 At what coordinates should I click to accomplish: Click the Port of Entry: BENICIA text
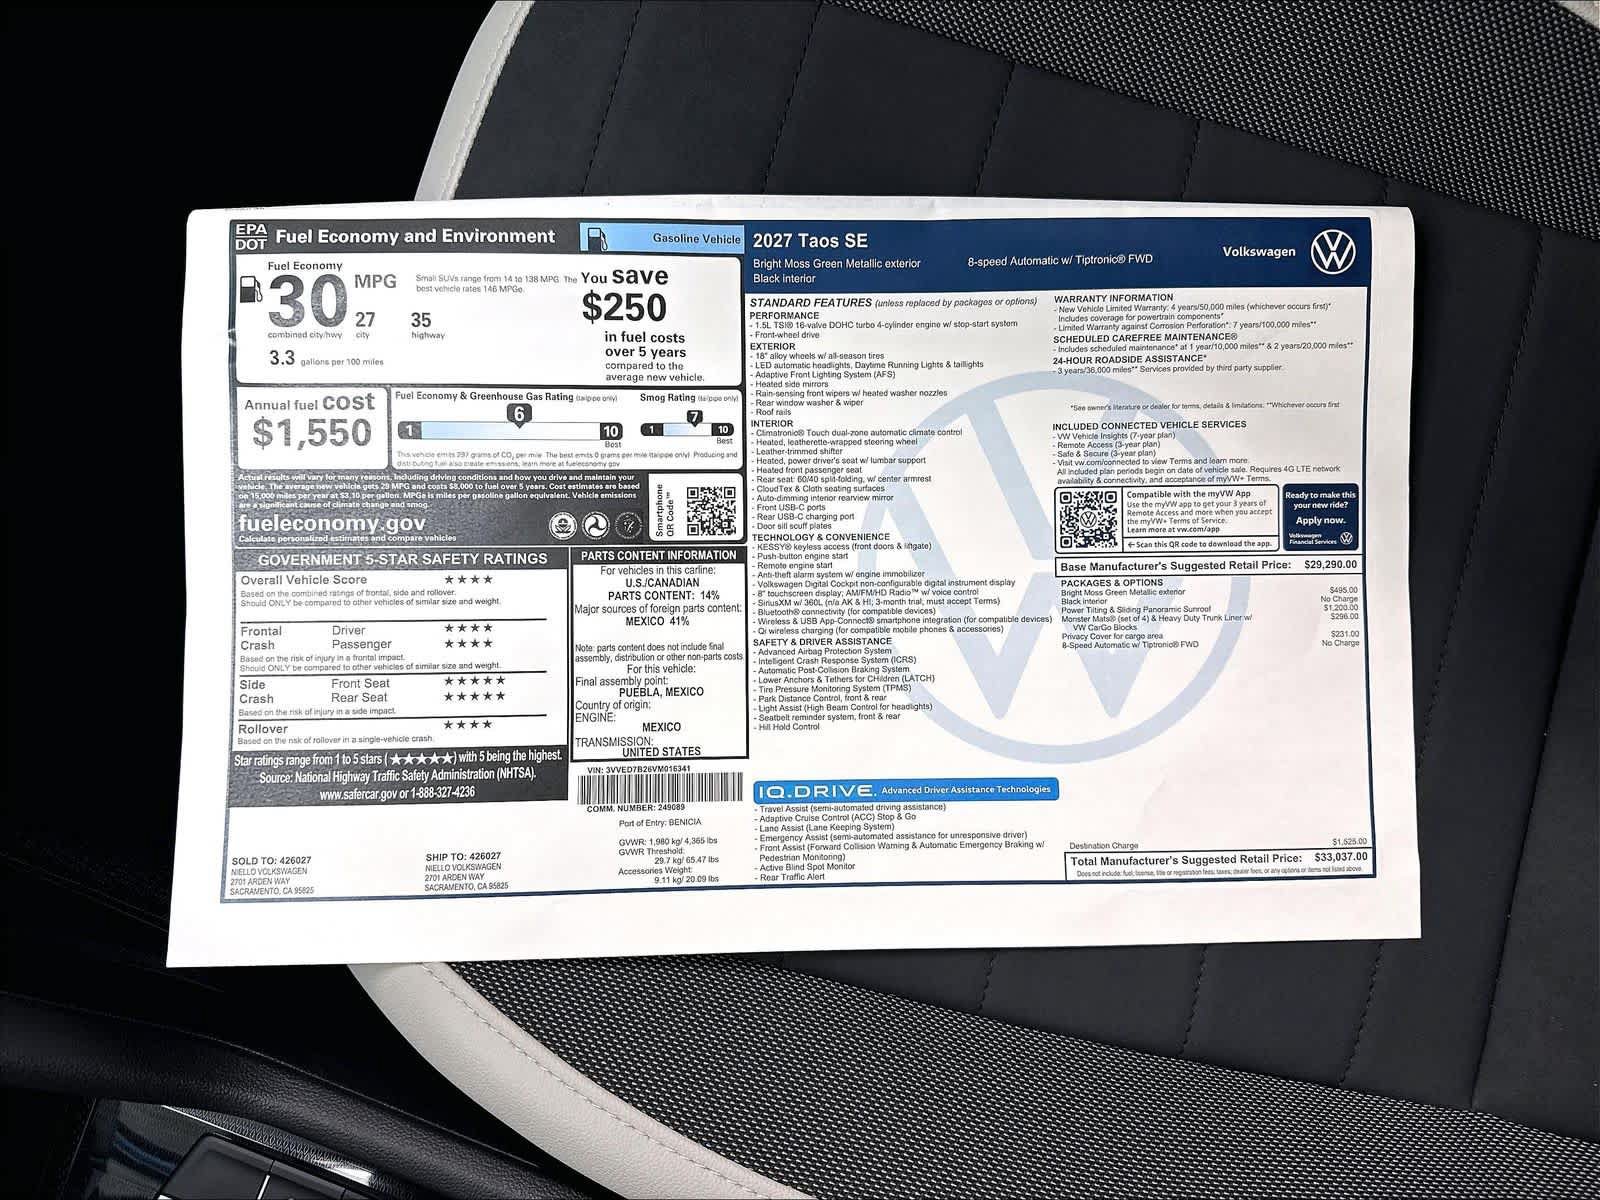(660, 822)
